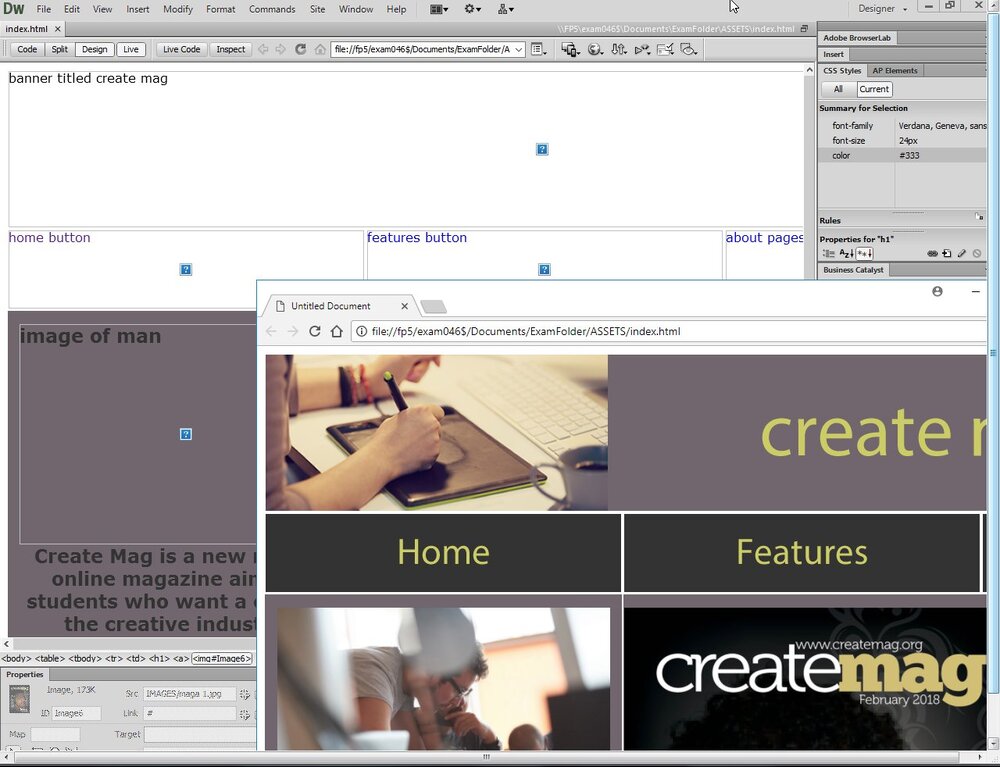1000x767 pixels.
Task: Open the Multiscreen preview icon
Action: pyautogui.click(x=570, y=49)
